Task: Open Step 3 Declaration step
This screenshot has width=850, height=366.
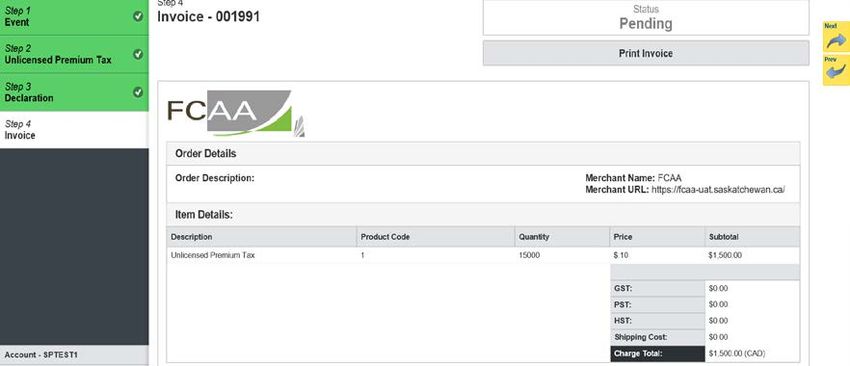Action: (x=74, y=92)
